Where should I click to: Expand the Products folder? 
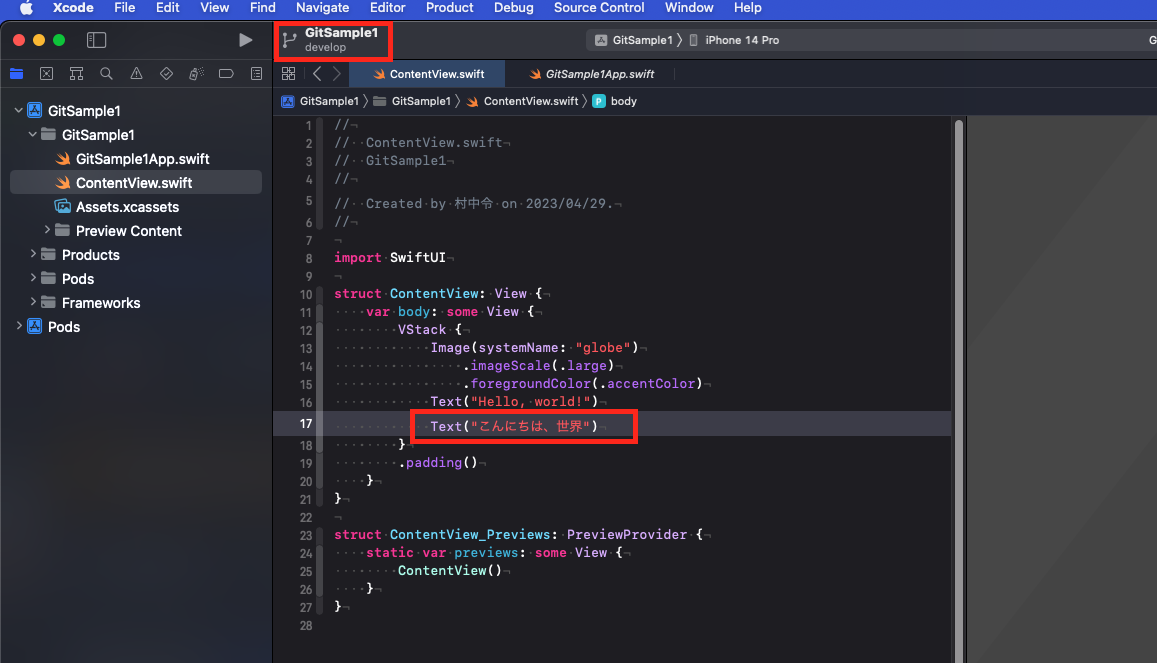pos(32,254)
